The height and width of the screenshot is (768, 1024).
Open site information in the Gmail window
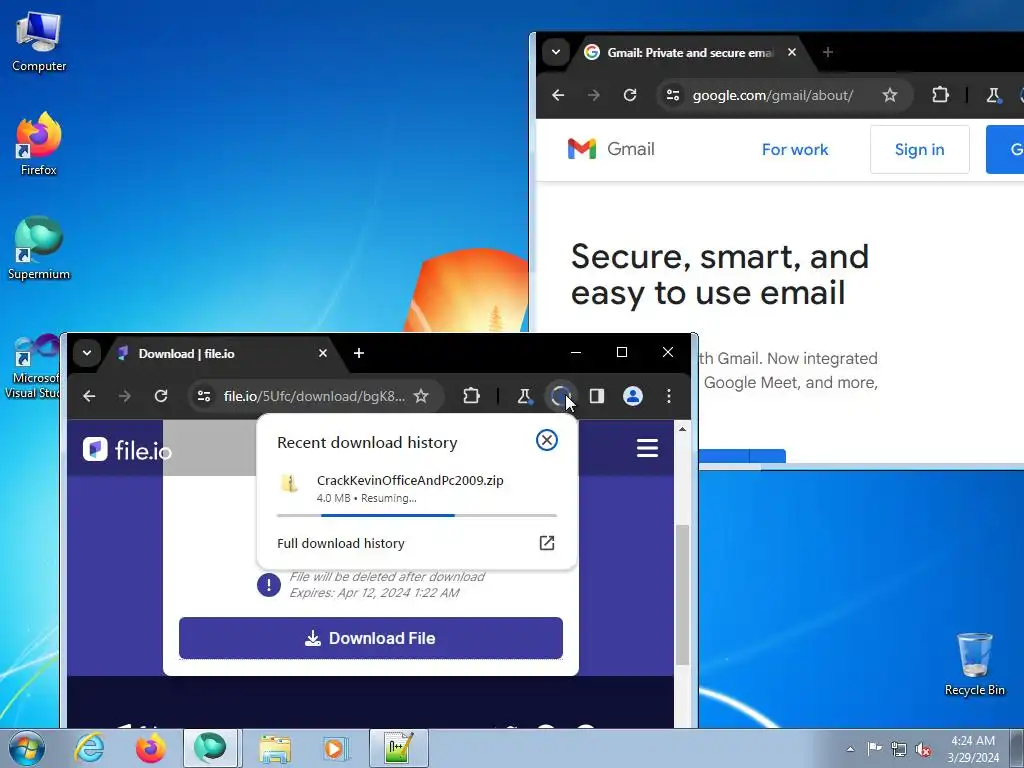pyautogui.click(x=673, y=95)
